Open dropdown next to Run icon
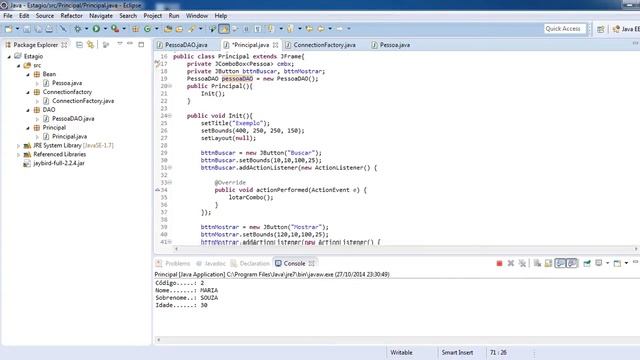This screenshot has width=640, height=360. (105, 29)
